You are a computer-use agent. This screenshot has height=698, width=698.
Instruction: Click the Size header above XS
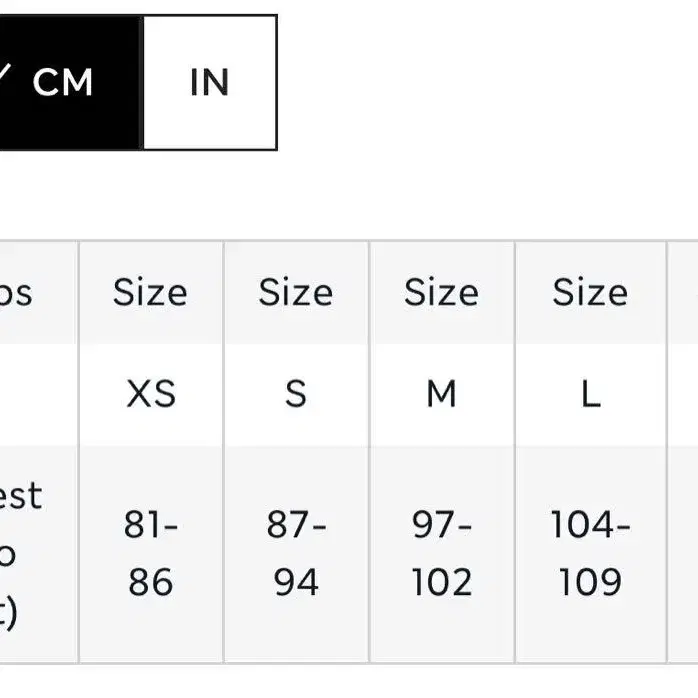point(151,292)
